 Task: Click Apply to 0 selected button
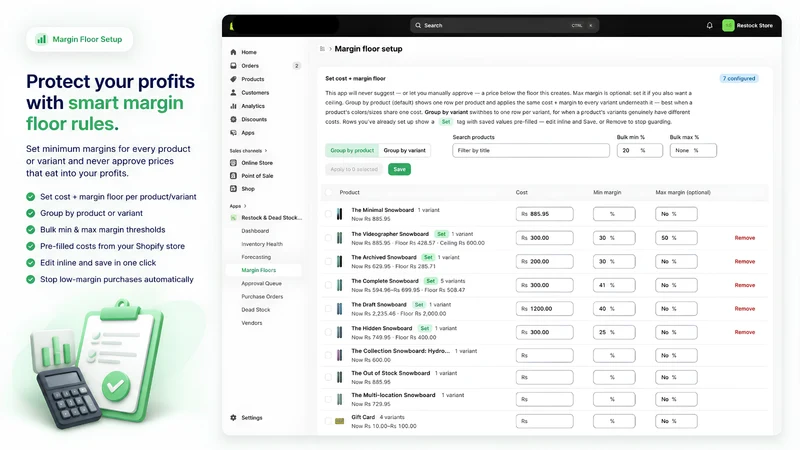coord(354,169)
